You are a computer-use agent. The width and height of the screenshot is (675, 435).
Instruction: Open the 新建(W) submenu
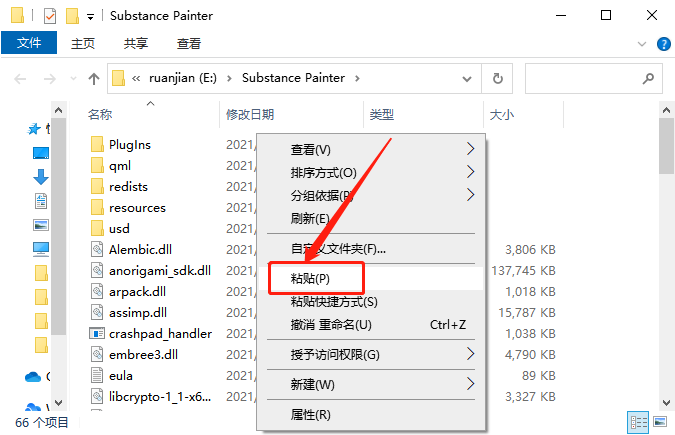coord(371,384)
